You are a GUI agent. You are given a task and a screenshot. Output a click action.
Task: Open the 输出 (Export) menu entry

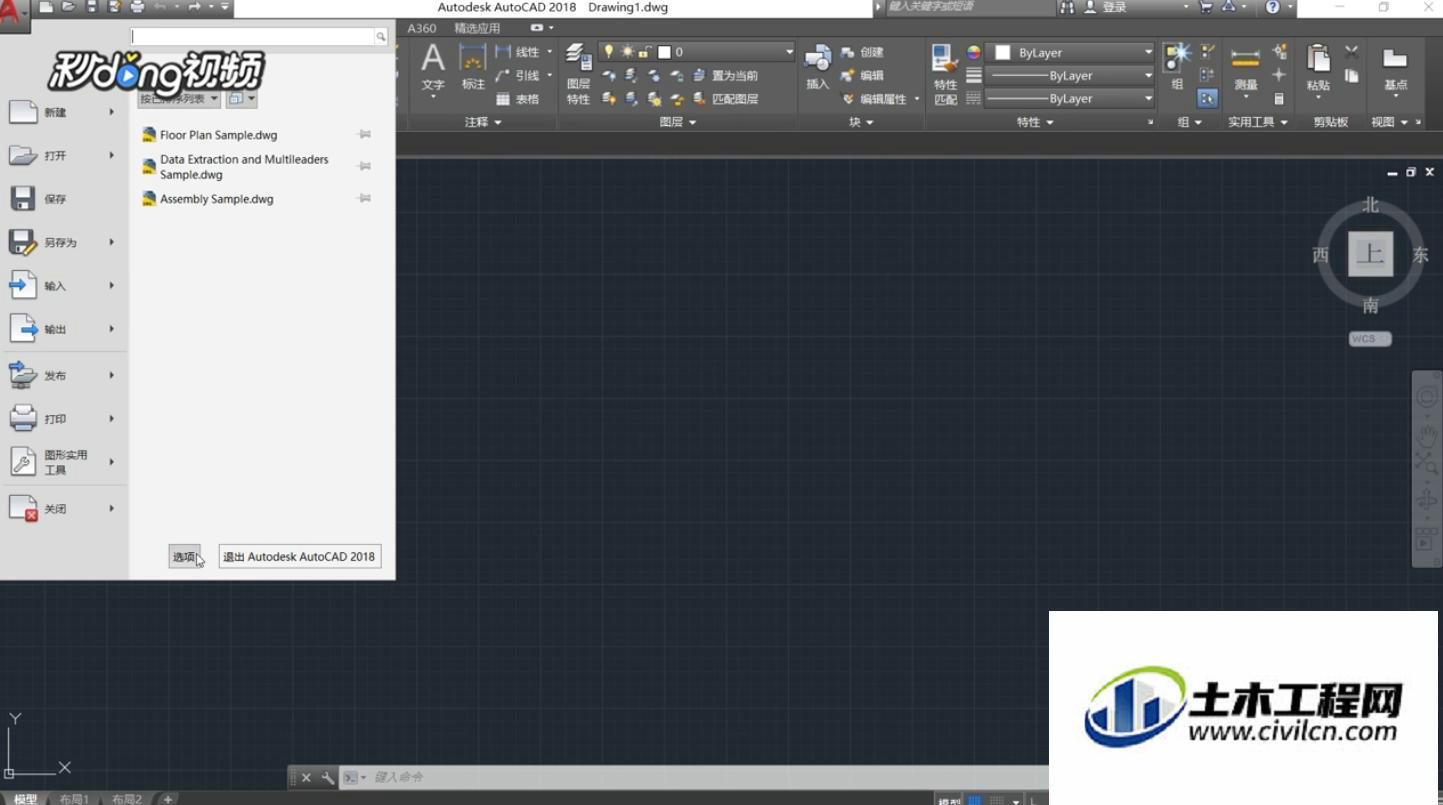pyautogui.click(x=63, y=329)
